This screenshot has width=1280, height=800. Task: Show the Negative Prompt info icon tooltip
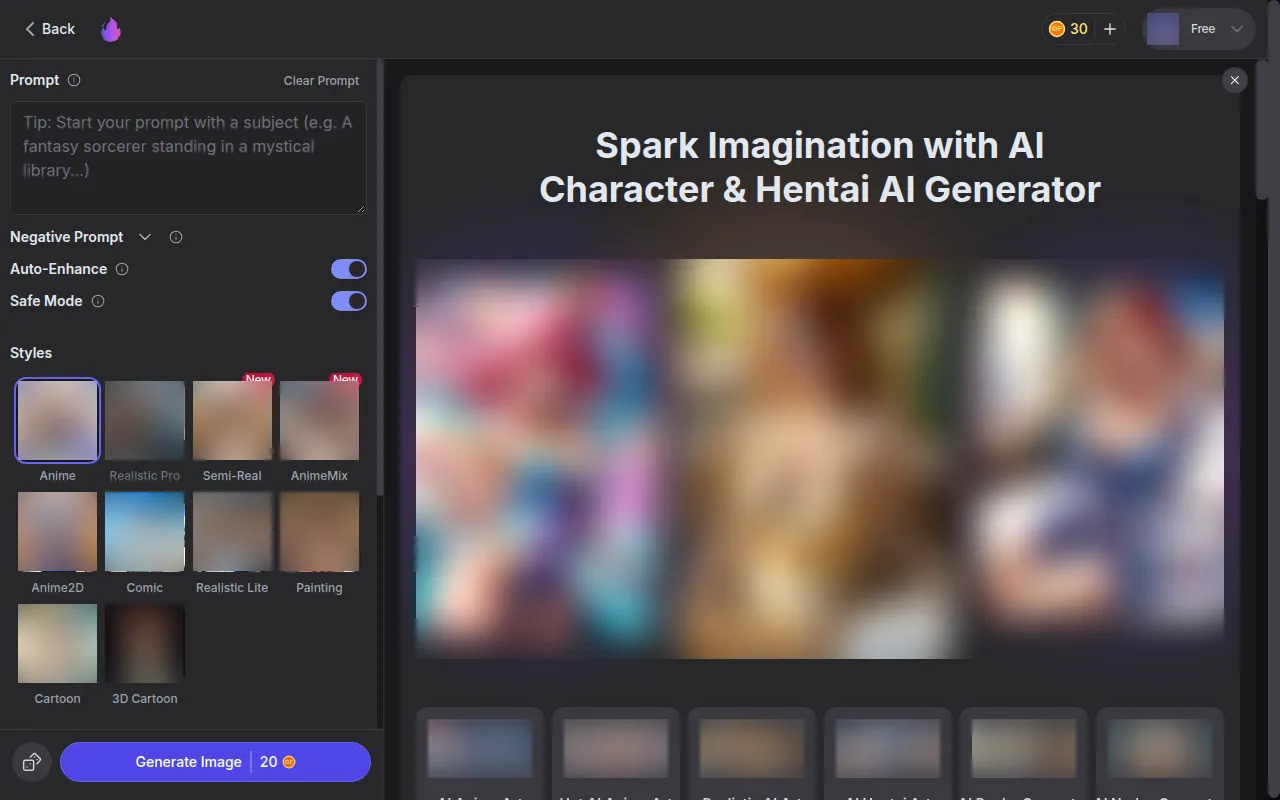point(176,237)
